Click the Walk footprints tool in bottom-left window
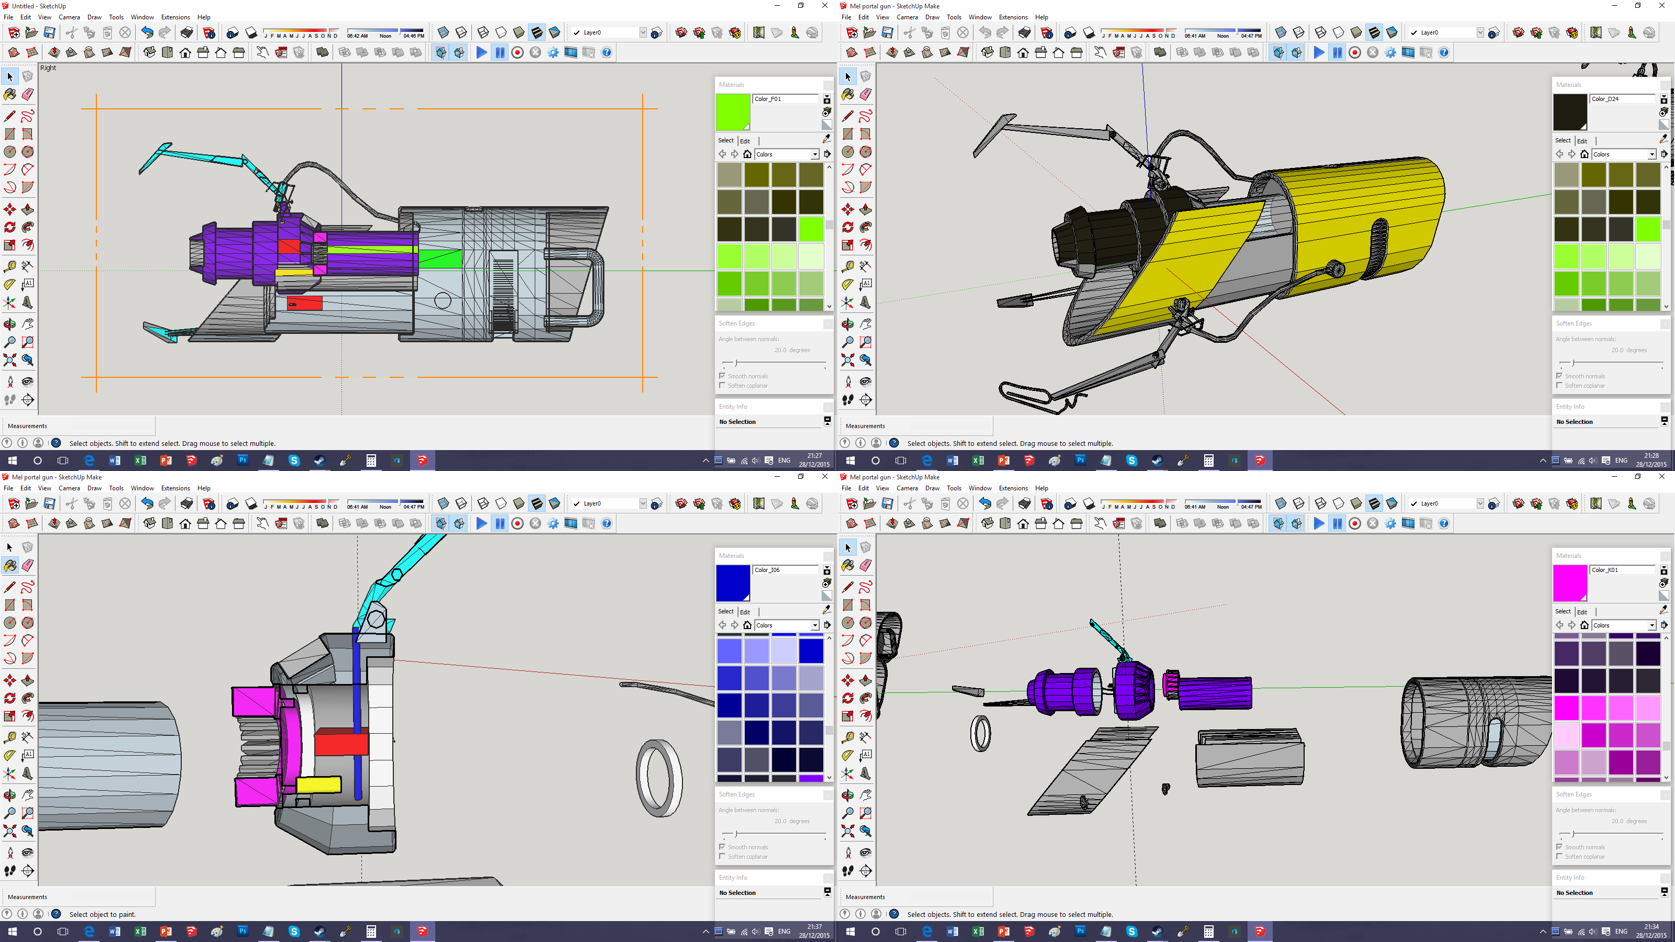The image size is (1675, 942). coord(10,871)
